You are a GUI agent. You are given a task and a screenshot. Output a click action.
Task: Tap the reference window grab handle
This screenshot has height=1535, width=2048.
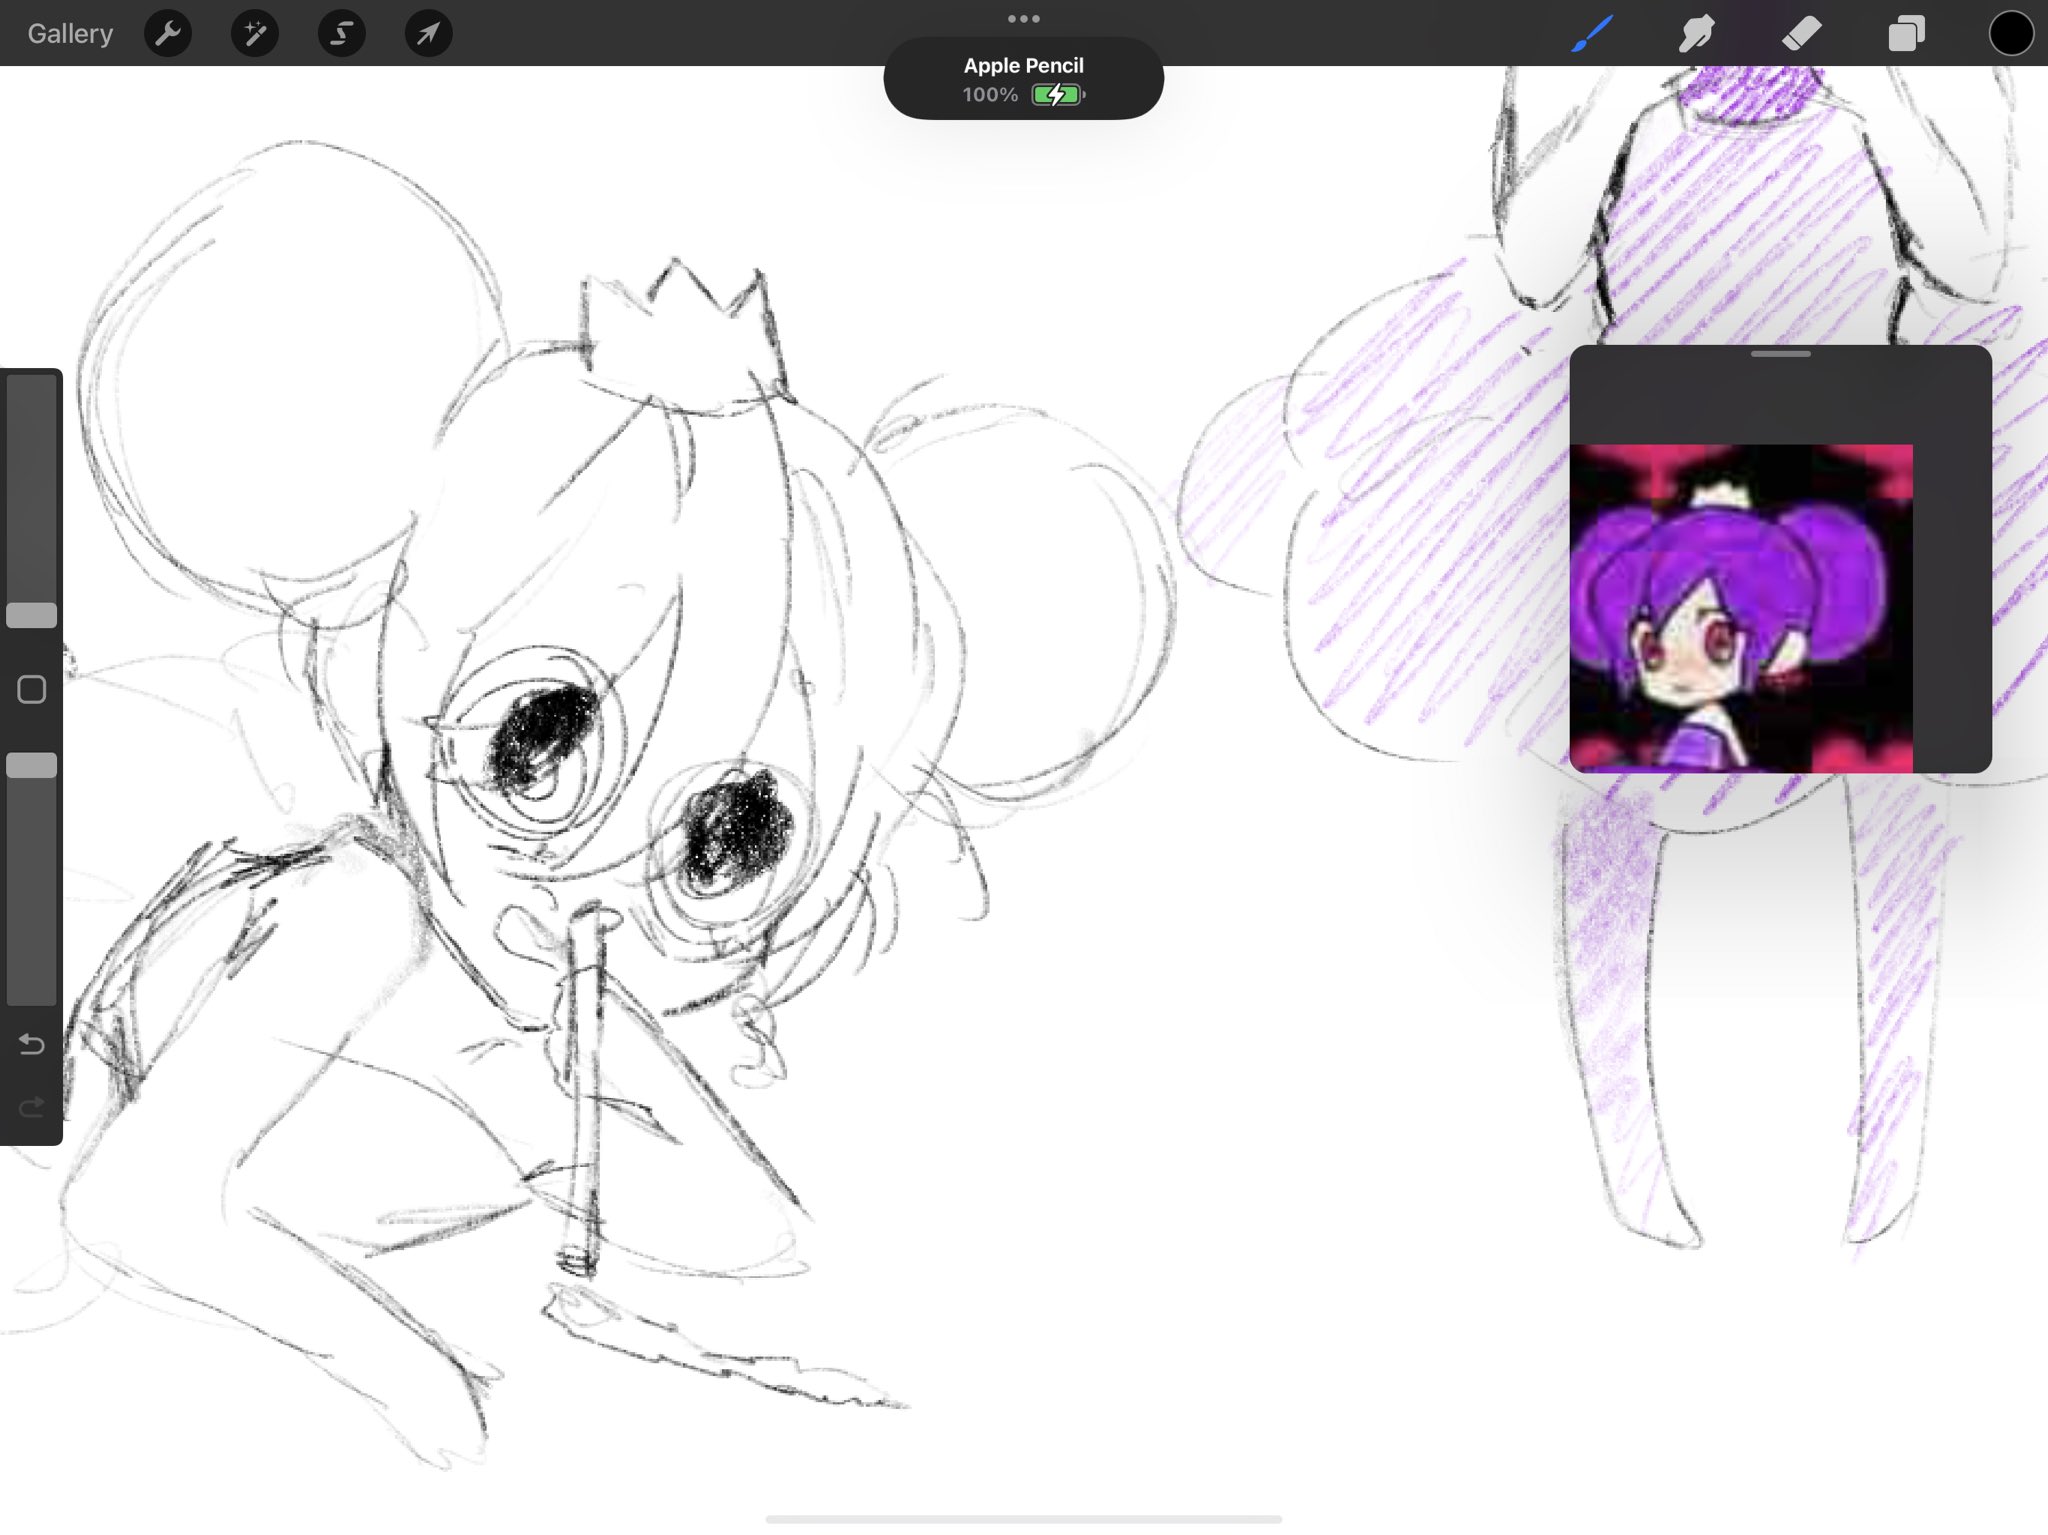click(1780, 354)
